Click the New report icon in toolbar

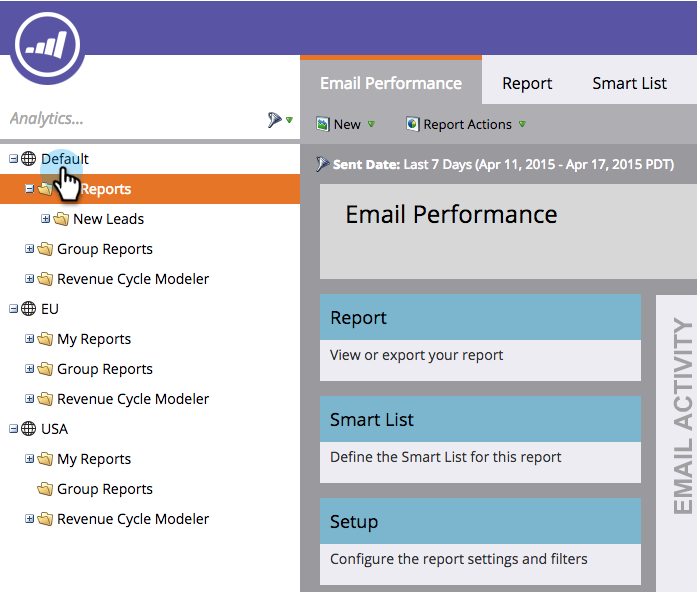tap(323, 124)
